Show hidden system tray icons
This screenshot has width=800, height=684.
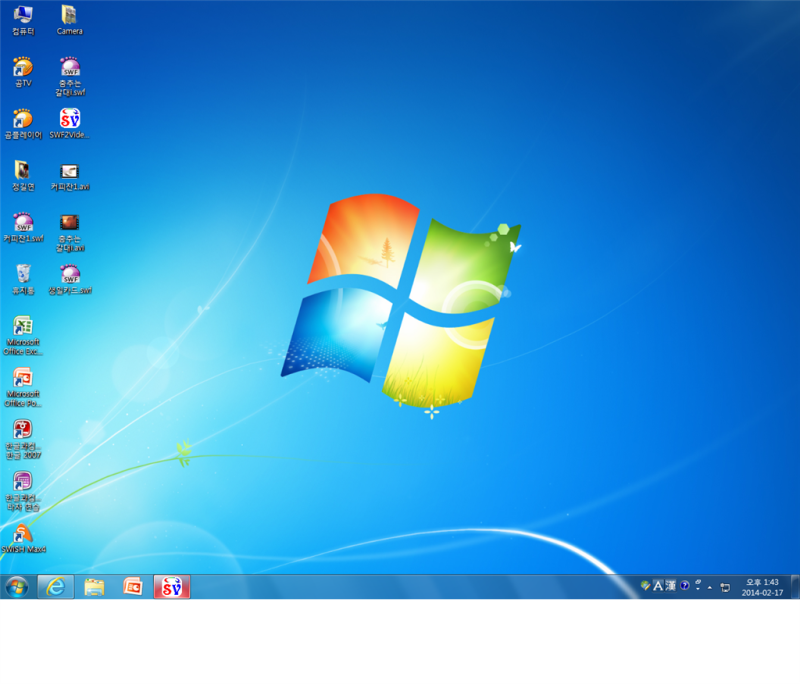(710, 588)
